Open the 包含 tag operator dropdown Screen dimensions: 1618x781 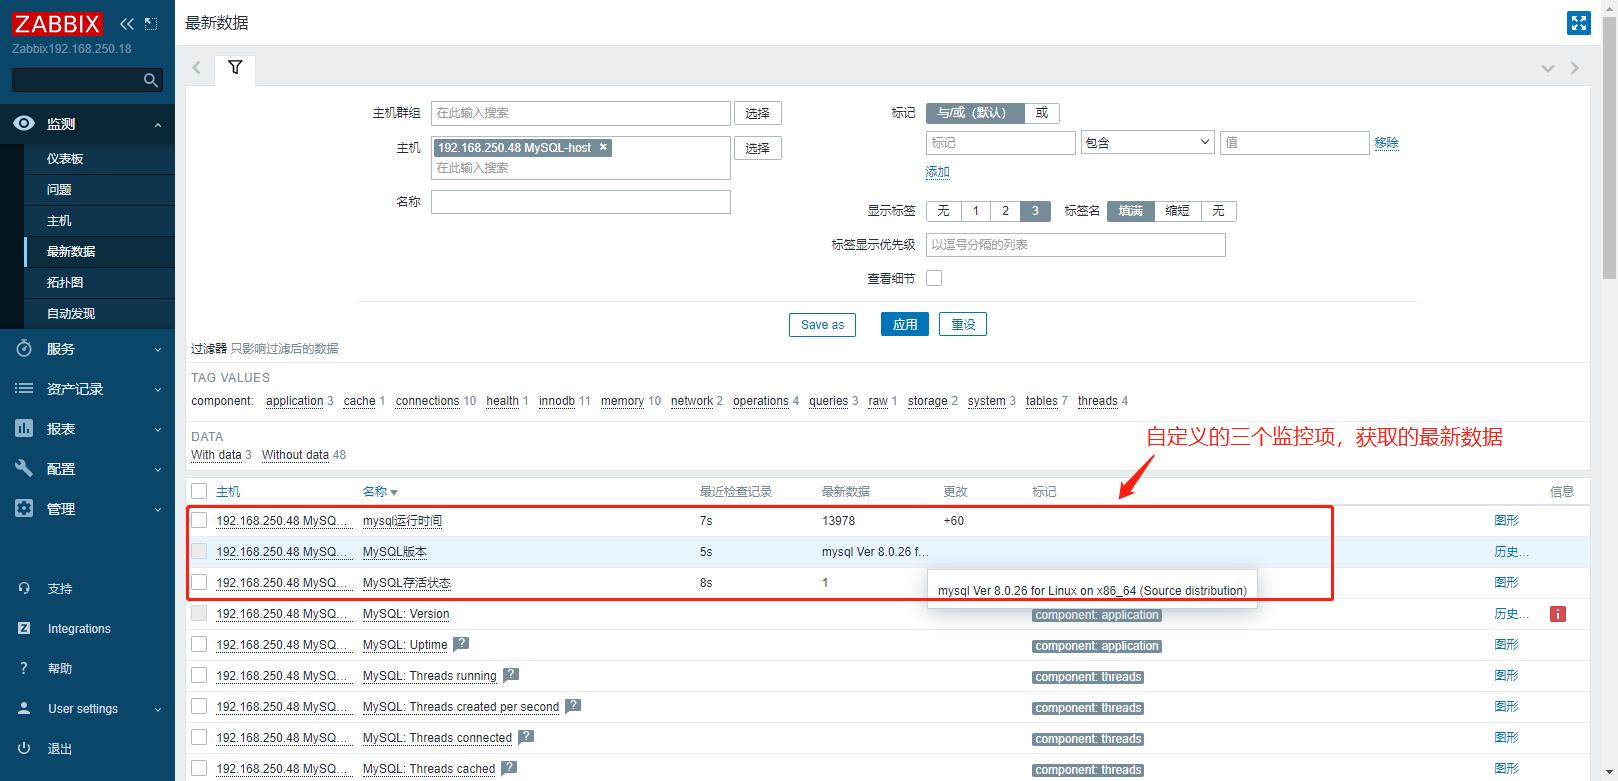(1147, 142)
